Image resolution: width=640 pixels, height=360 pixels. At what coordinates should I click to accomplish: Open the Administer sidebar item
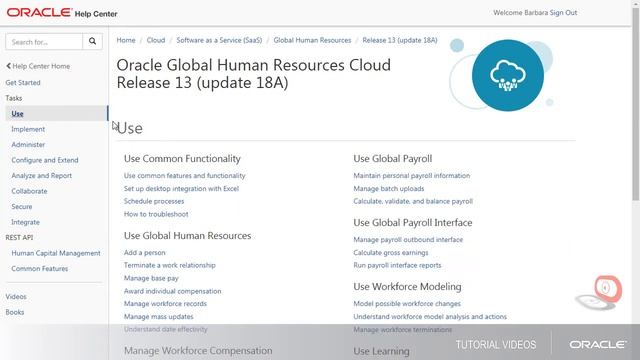(x=28, y=144)
